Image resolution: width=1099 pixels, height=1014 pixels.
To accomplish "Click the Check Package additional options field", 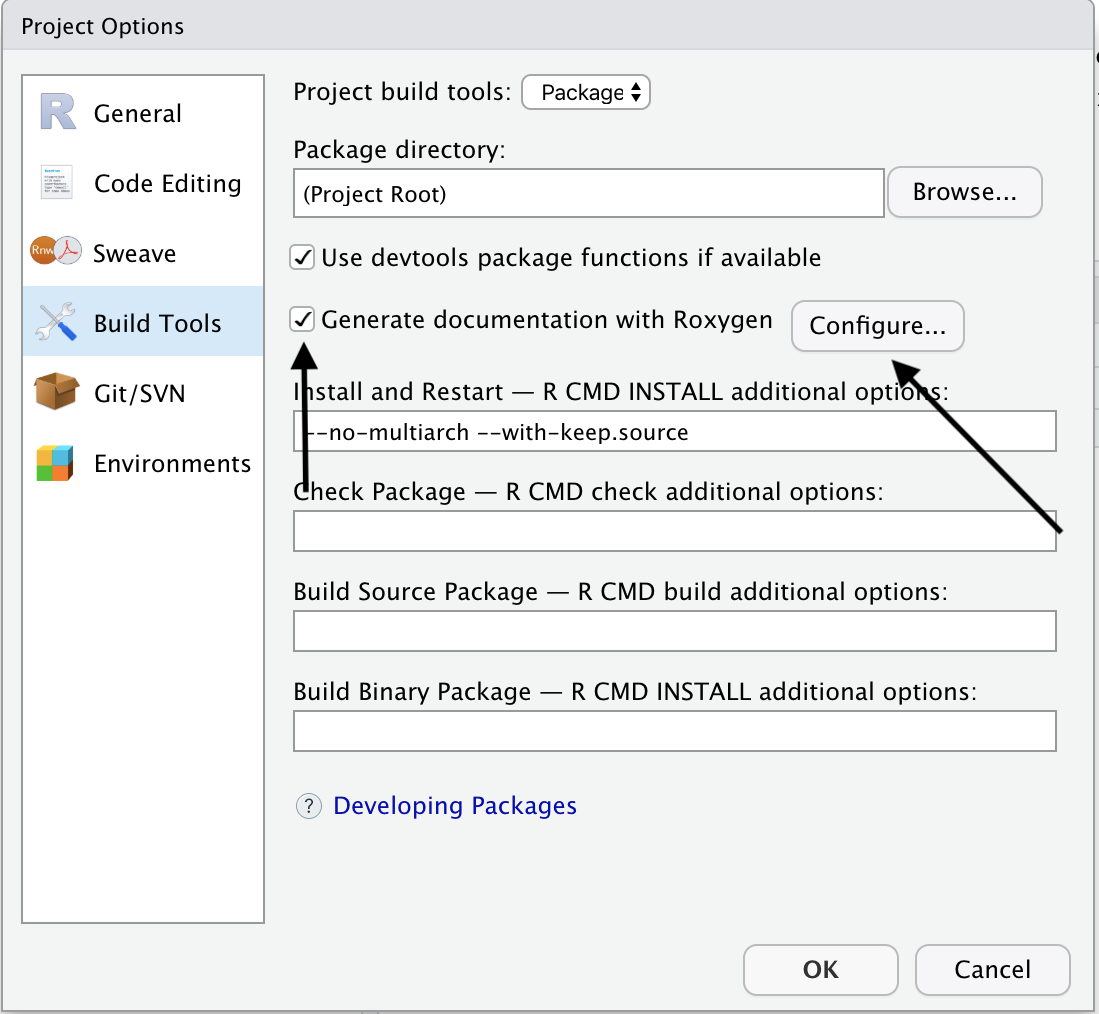I will click(674, 531).
